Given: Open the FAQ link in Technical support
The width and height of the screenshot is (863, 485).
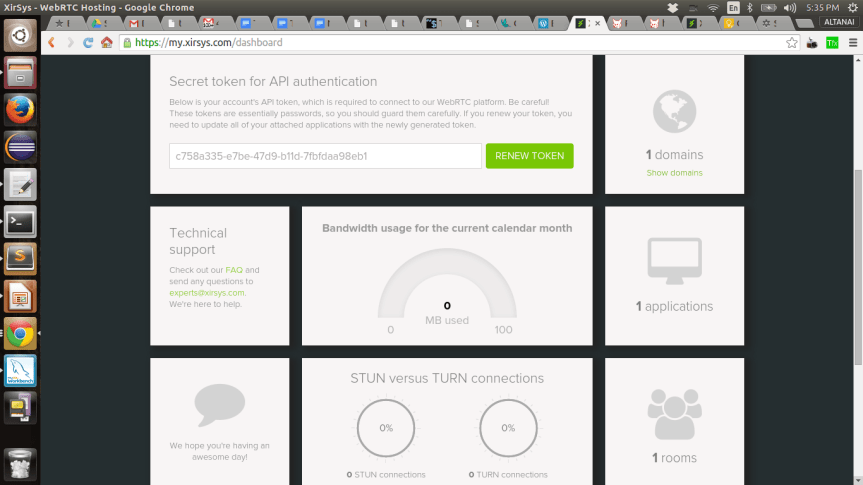Looking at the screenshot, I should pyautogui.click(x=234, y=270).
